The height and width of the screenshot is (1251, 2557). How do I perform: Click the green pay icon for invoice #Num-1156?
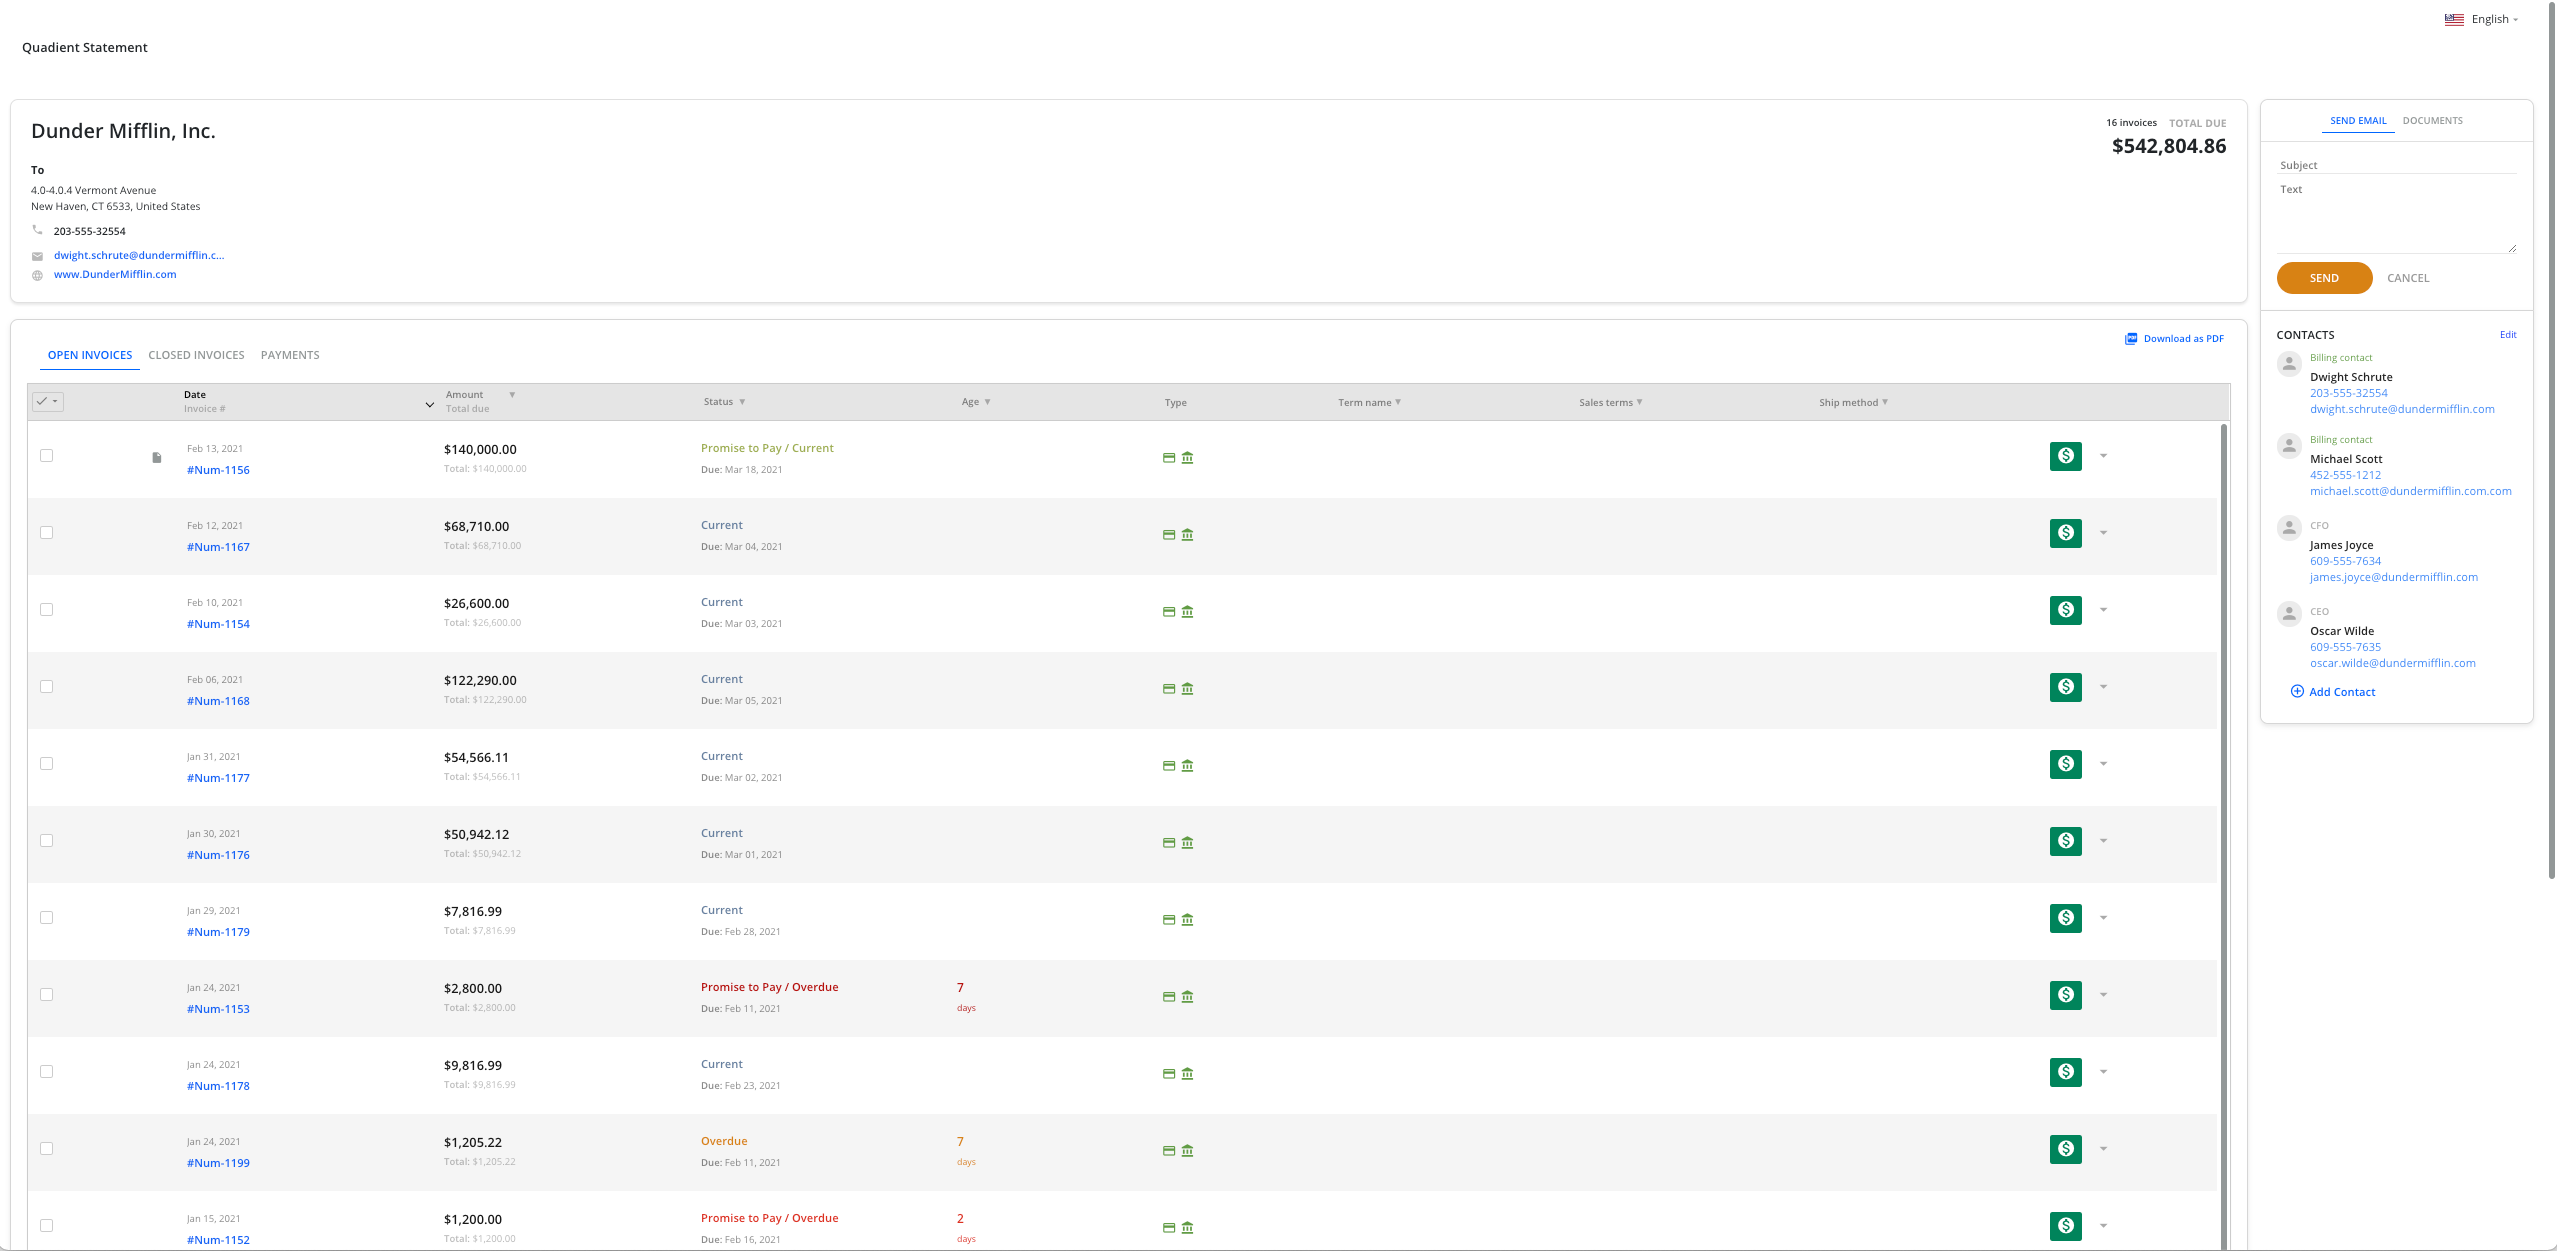(2065, 456)
